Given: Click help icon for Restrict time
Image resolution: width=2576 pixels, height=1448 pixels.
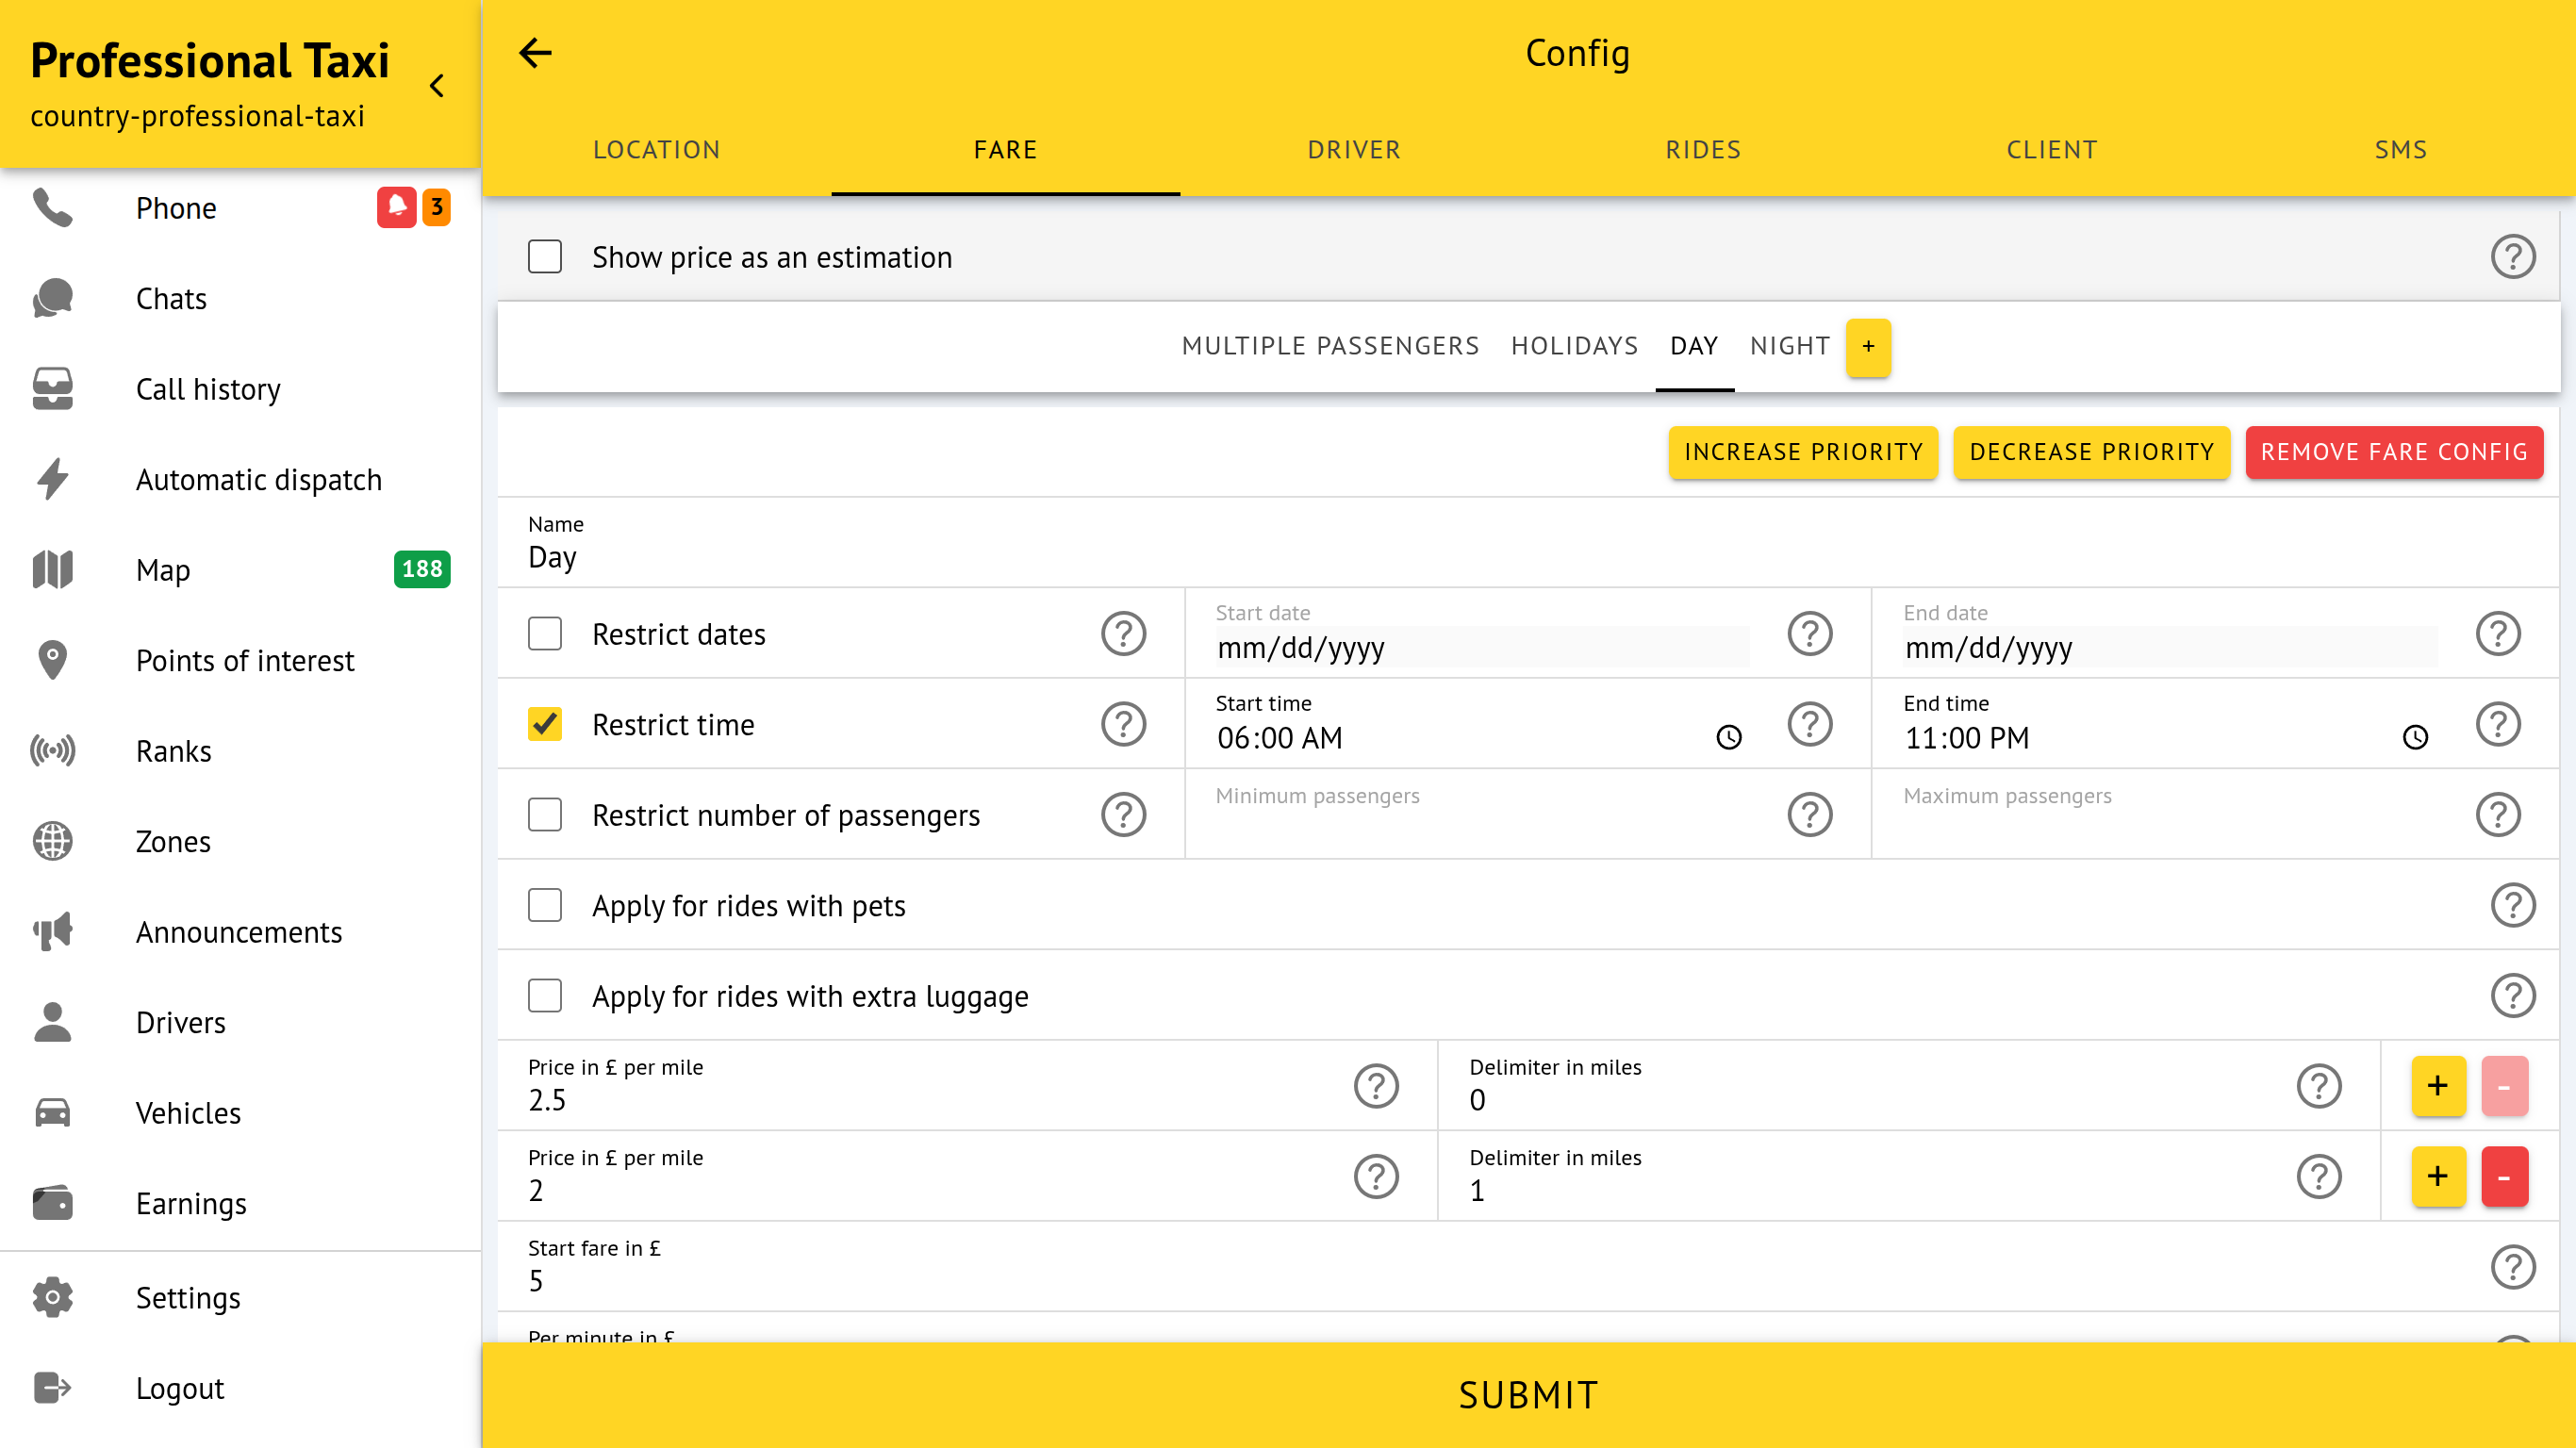Looking at the screenshot, I should pyautogui.click(x=1123, y=724).
